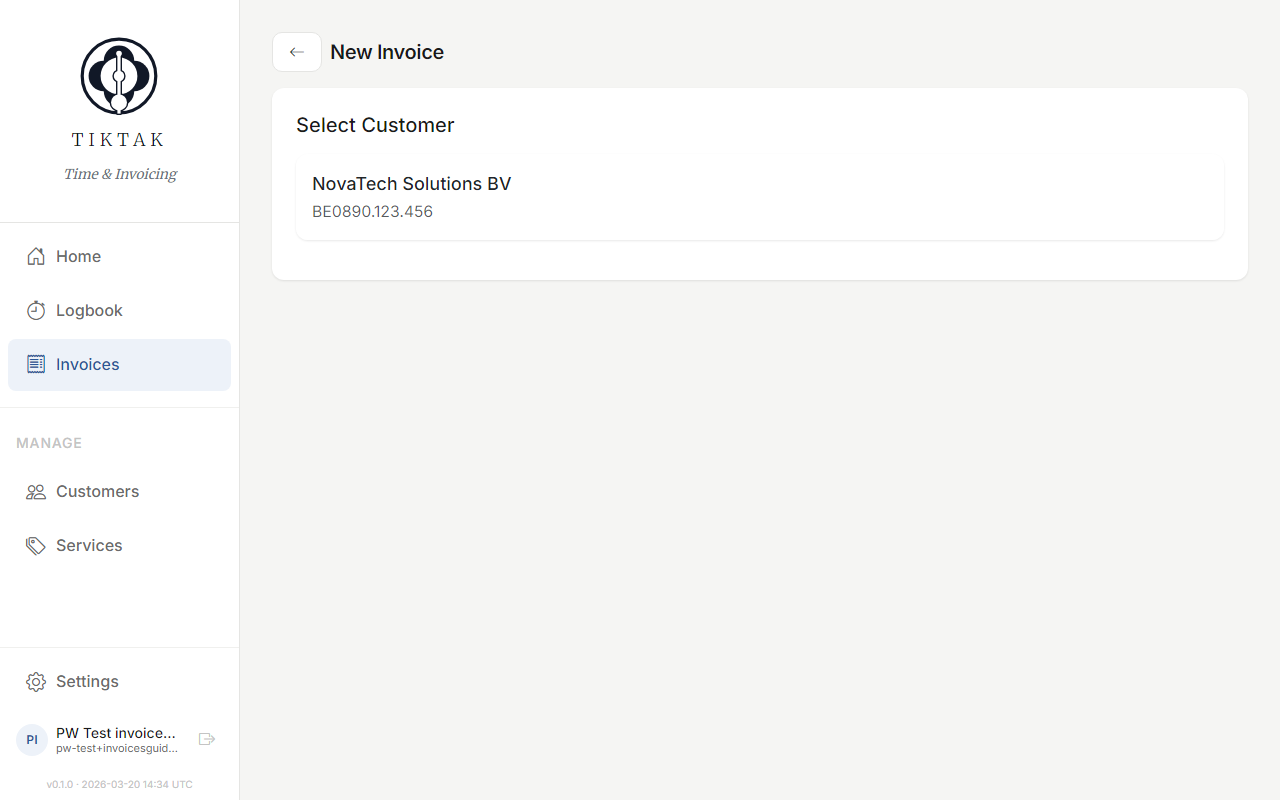Click the version text at sidebar bottom
The image size is (1280, 800).
119,784
